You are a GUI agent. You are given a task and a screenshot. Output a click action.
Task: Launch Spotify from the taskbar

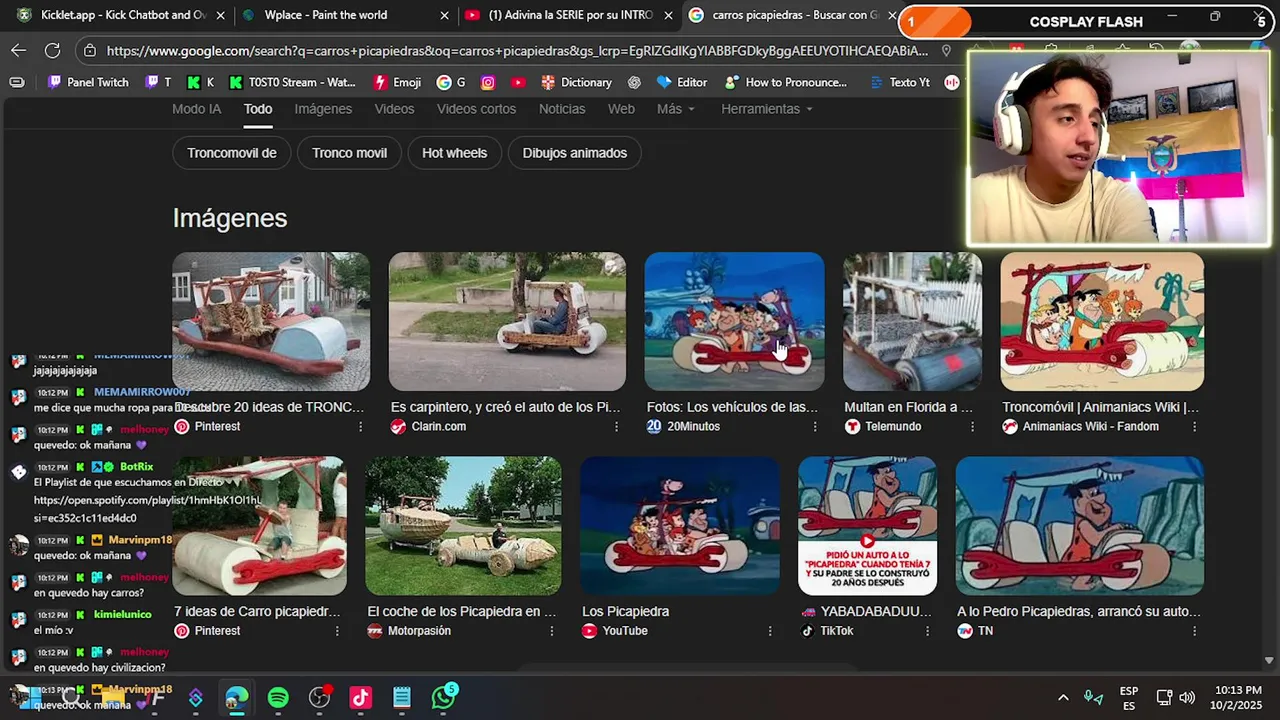(x=278, y=697)
